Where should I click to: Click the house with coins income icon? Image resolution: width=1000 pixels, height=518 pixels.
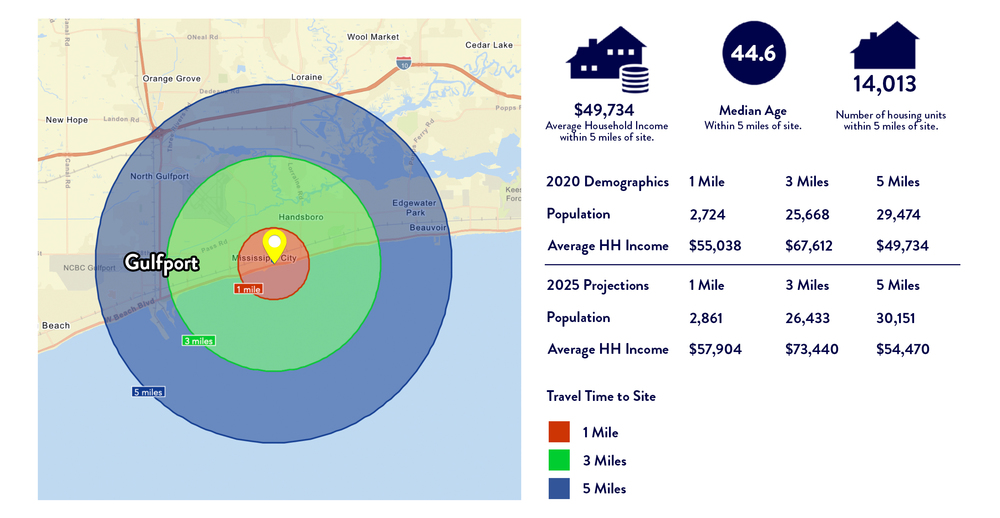607,59
